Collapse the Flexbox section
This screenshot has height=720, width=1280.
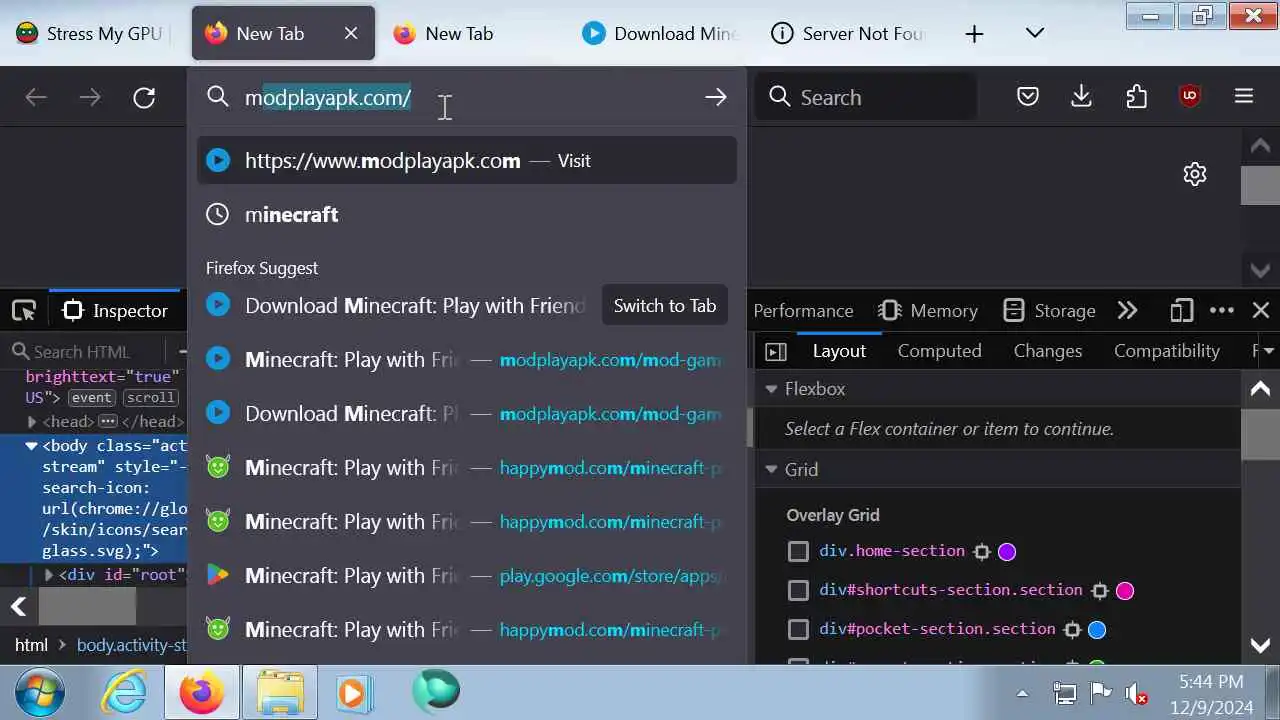tap(771, 389)
